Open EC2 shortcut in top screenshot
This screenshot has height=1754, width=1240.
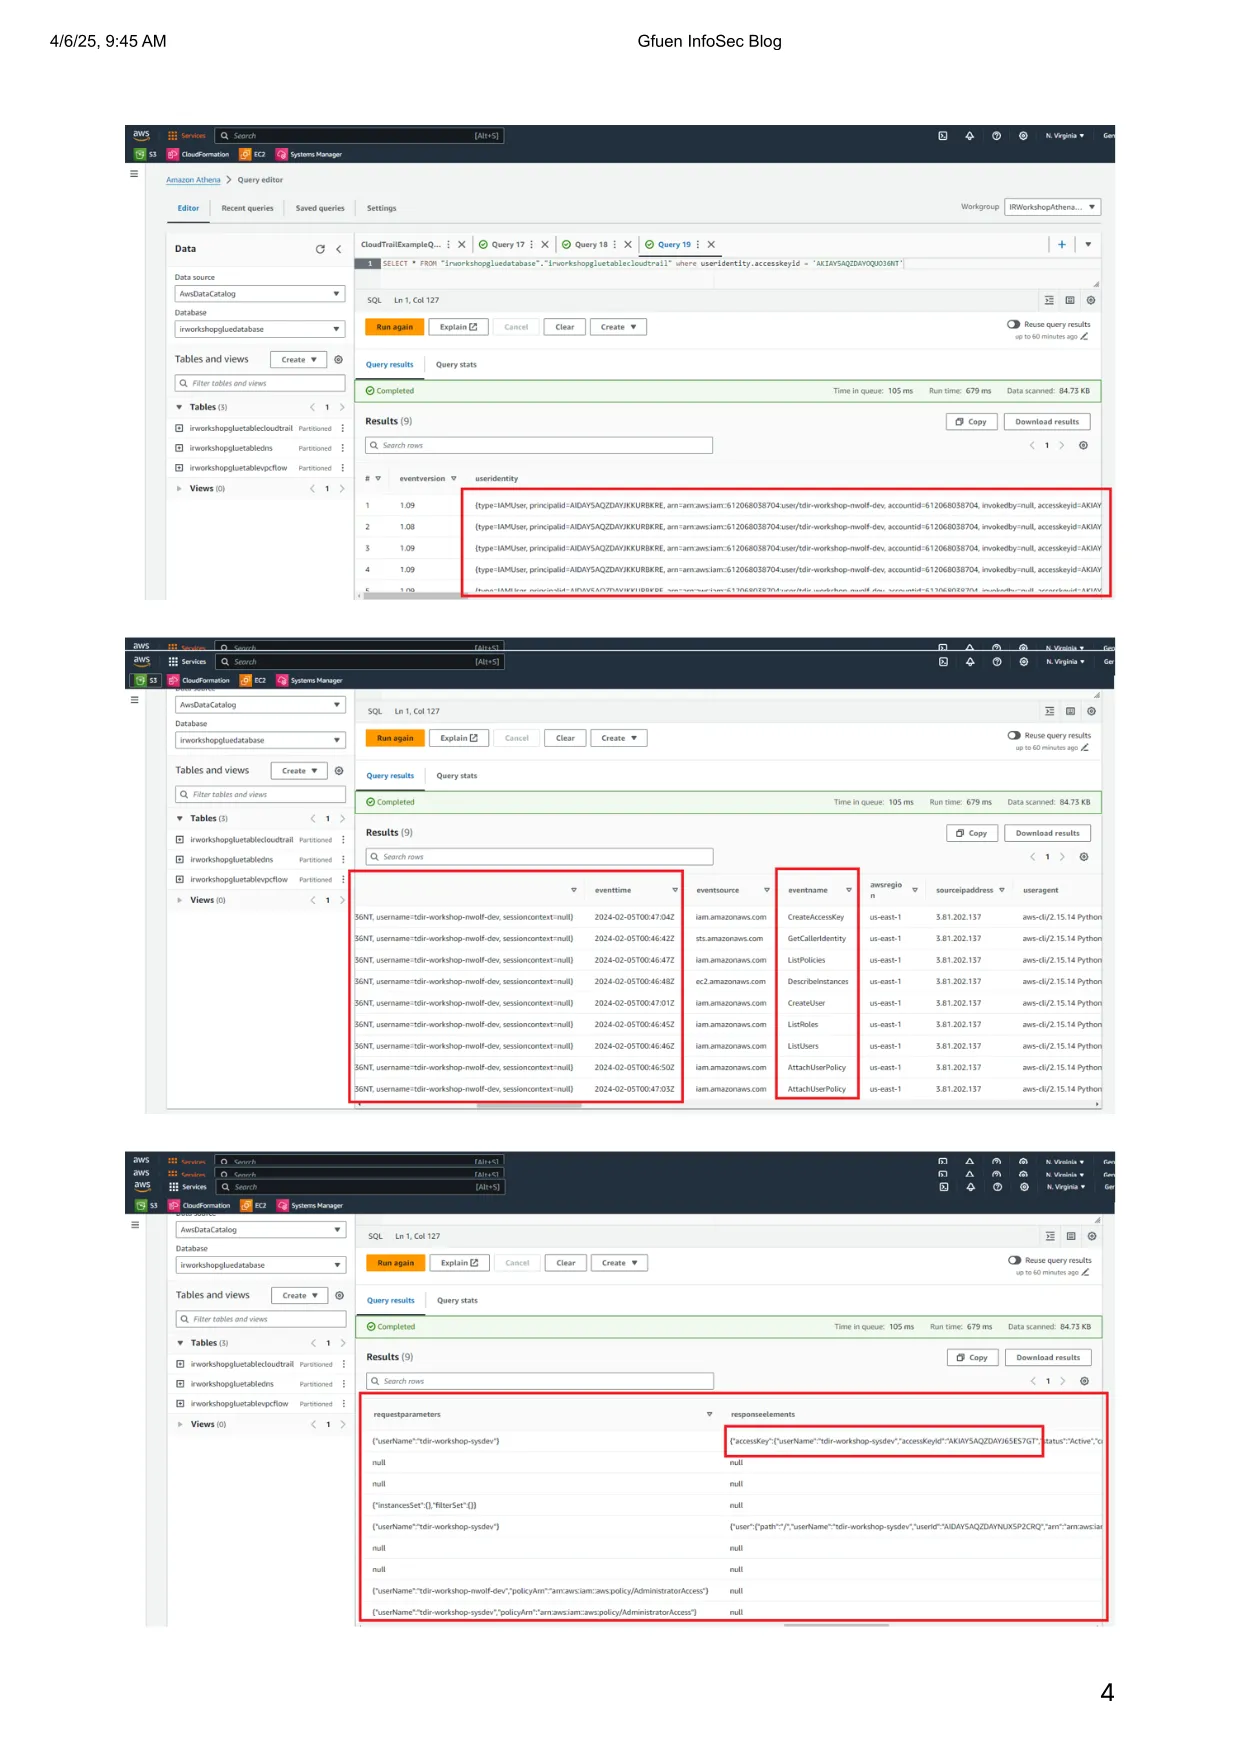point(253,154)
